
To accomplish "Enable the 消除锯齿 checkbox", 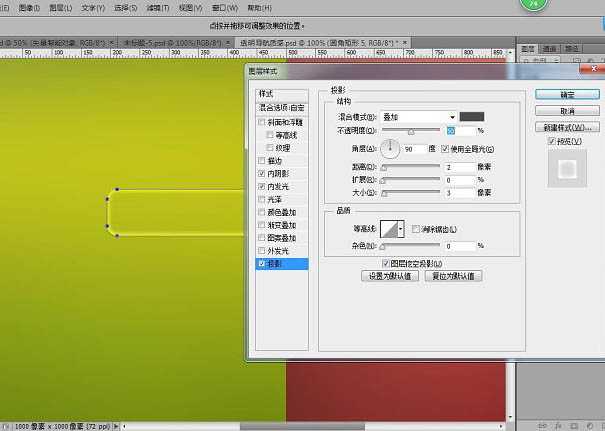I will click(416, 229).
